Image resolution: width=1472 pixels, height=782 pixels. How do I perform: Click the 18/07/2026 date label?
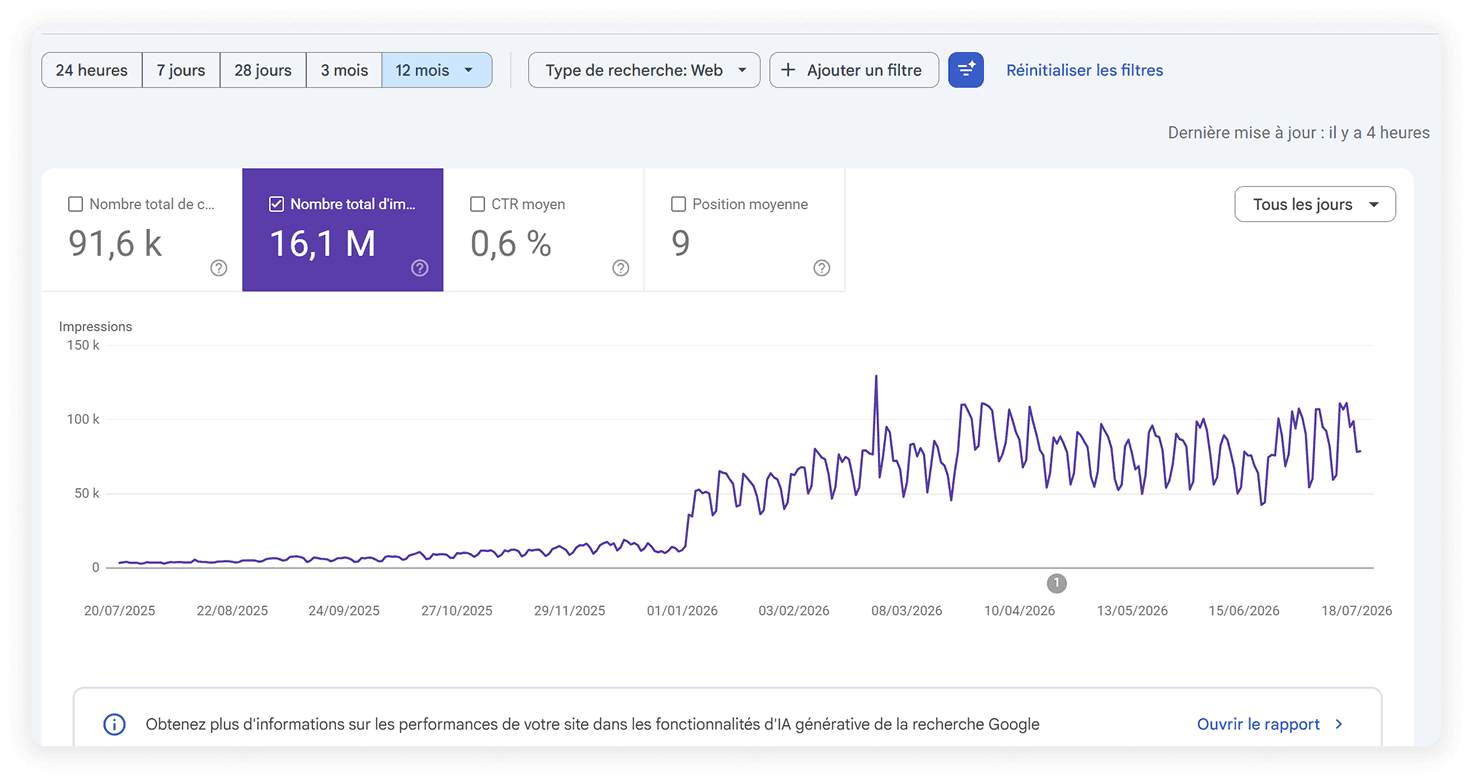(1356, 610)
